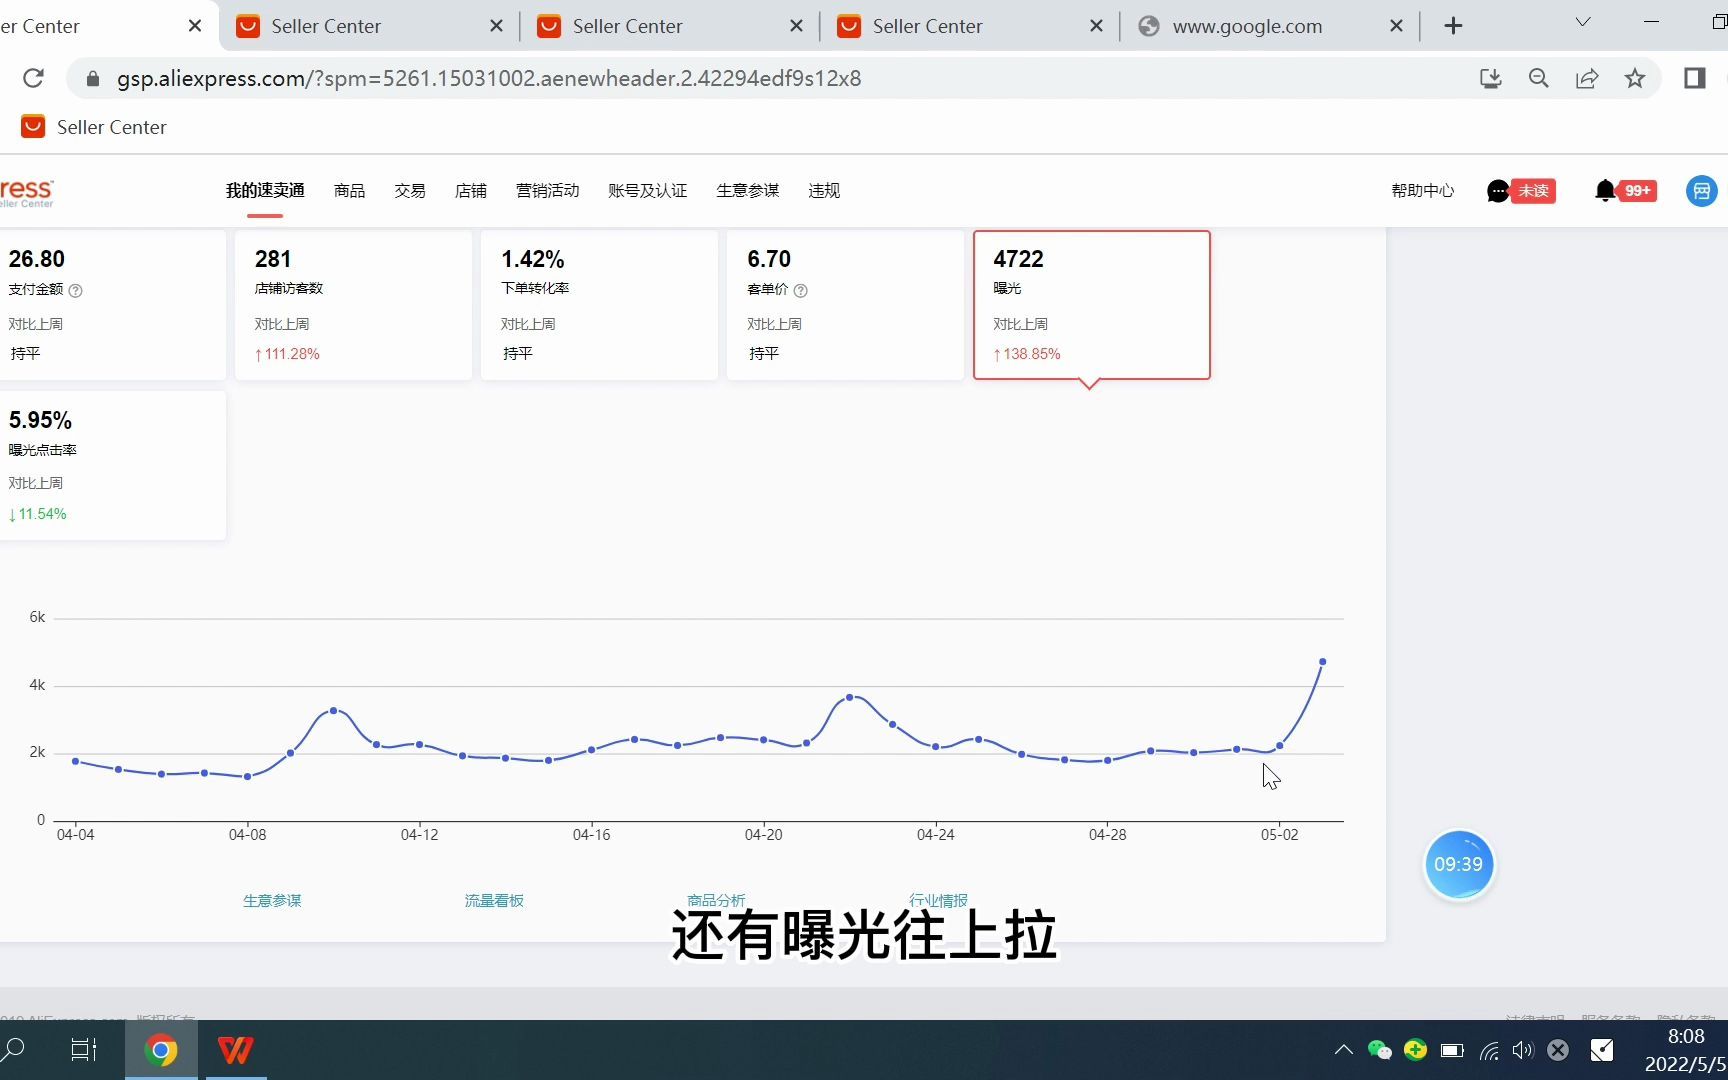This screenshot has height=1080, width=1728.
Task: Click the install/download page icon in address bar
Action: pyautogui.click(x=1490, y=78)
